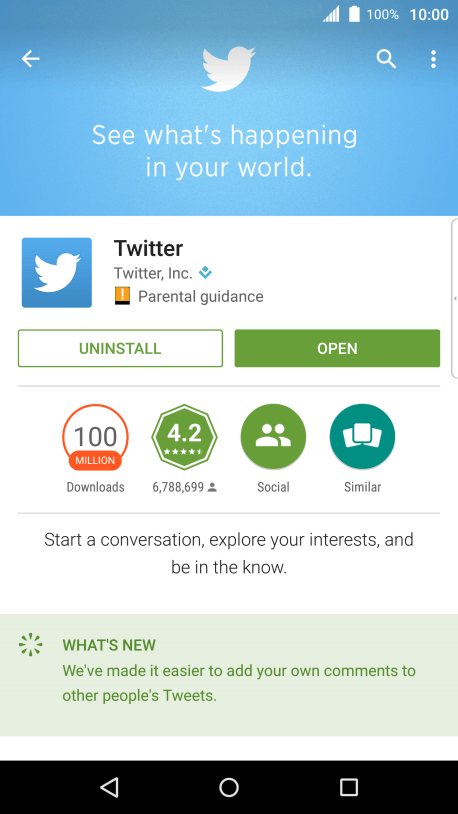Click the UNINSTALL button
Image resolution: width=458 pixels, height=814 pixels.
120,348
